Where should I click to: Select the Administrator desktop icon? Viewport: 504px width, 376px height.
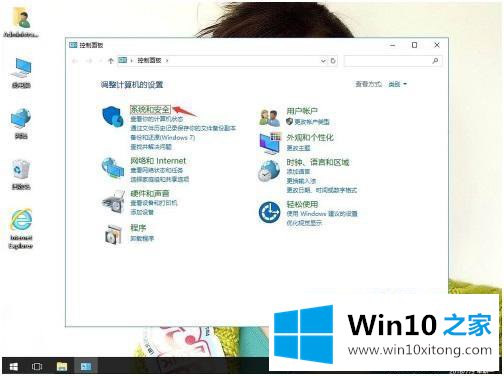[21, 22]
